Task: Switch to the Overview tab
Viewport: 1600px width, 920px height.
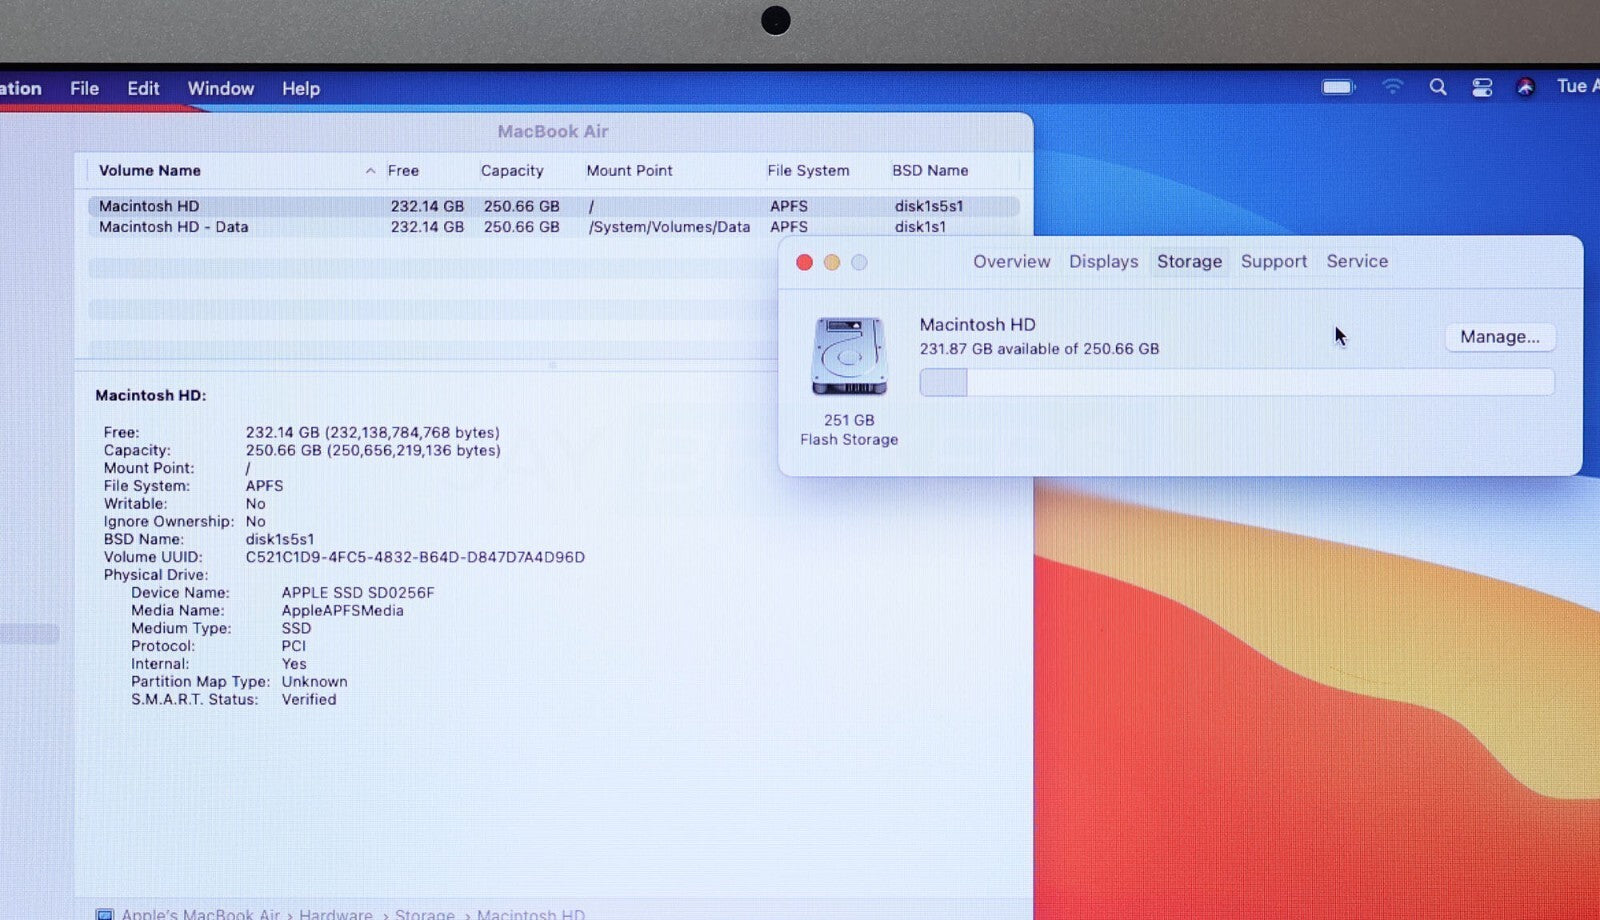Action: point(1011,261)
